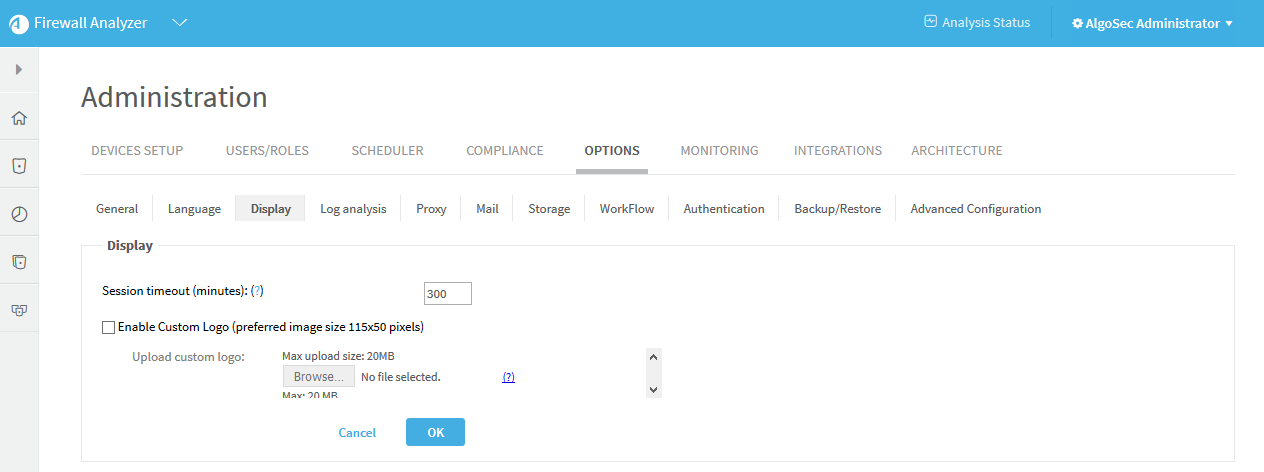
Task: Click the bottom monitors icon in sidebar
Action: coord(19,310)
